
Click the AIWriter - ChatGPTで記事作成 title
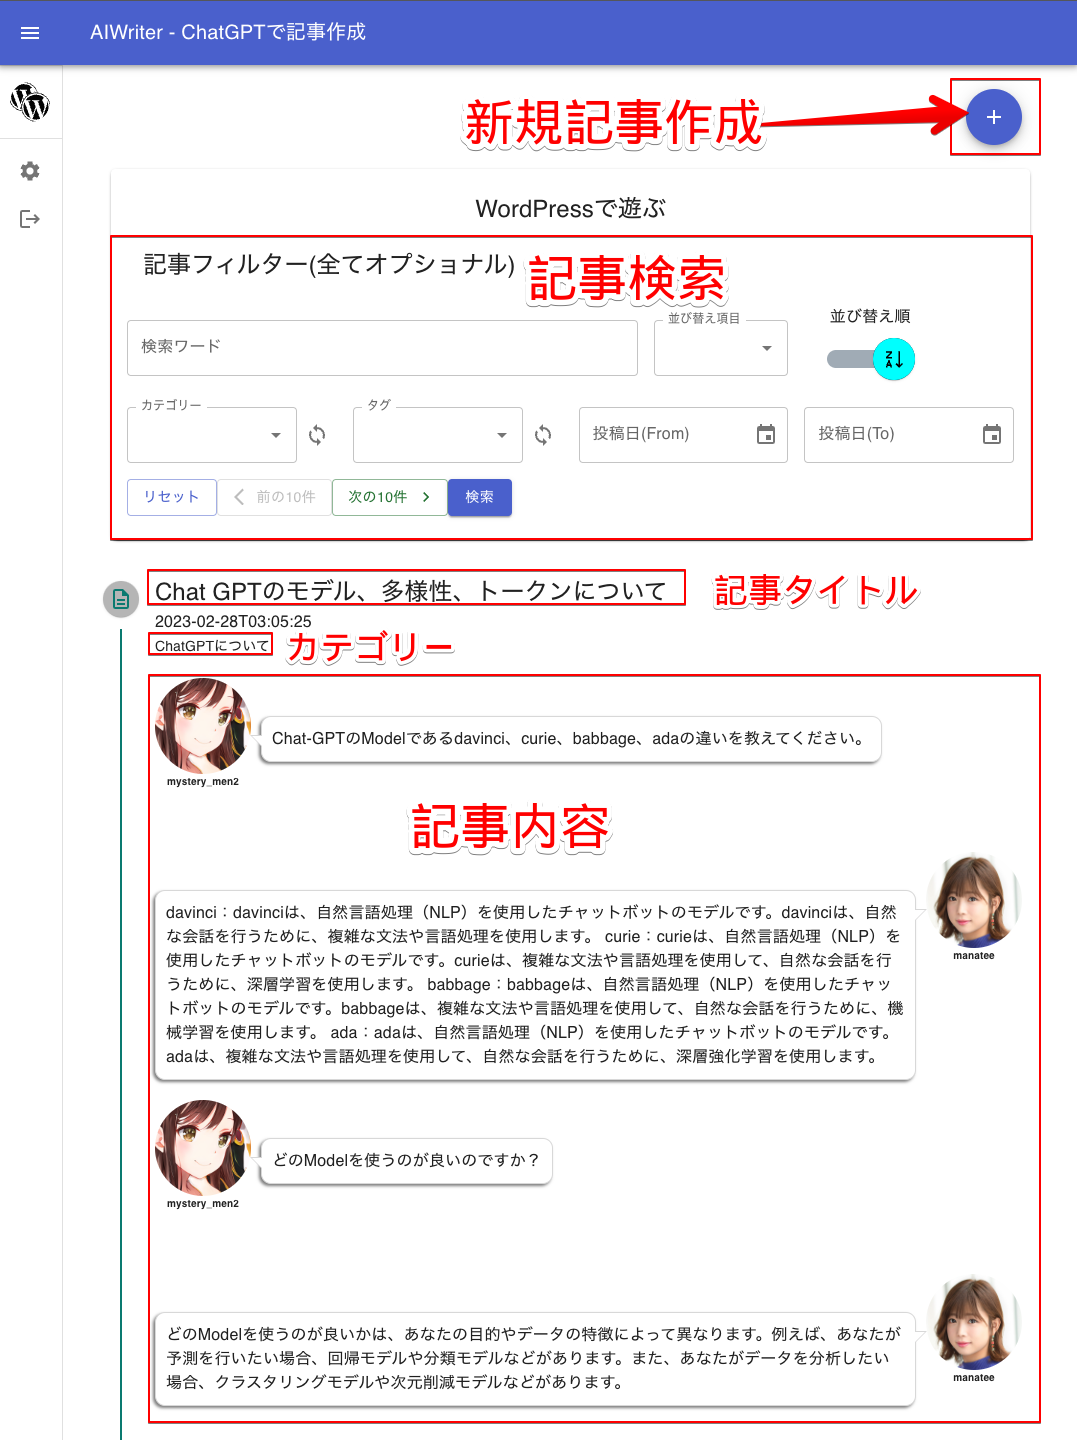pos(228,32)
